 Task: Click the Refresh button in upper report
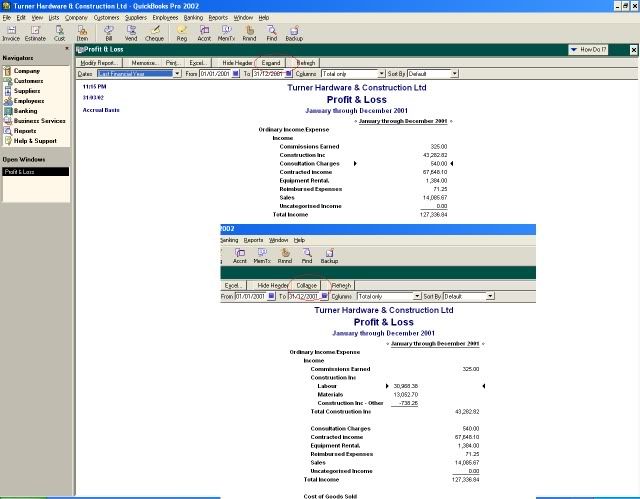click(306, 63)
